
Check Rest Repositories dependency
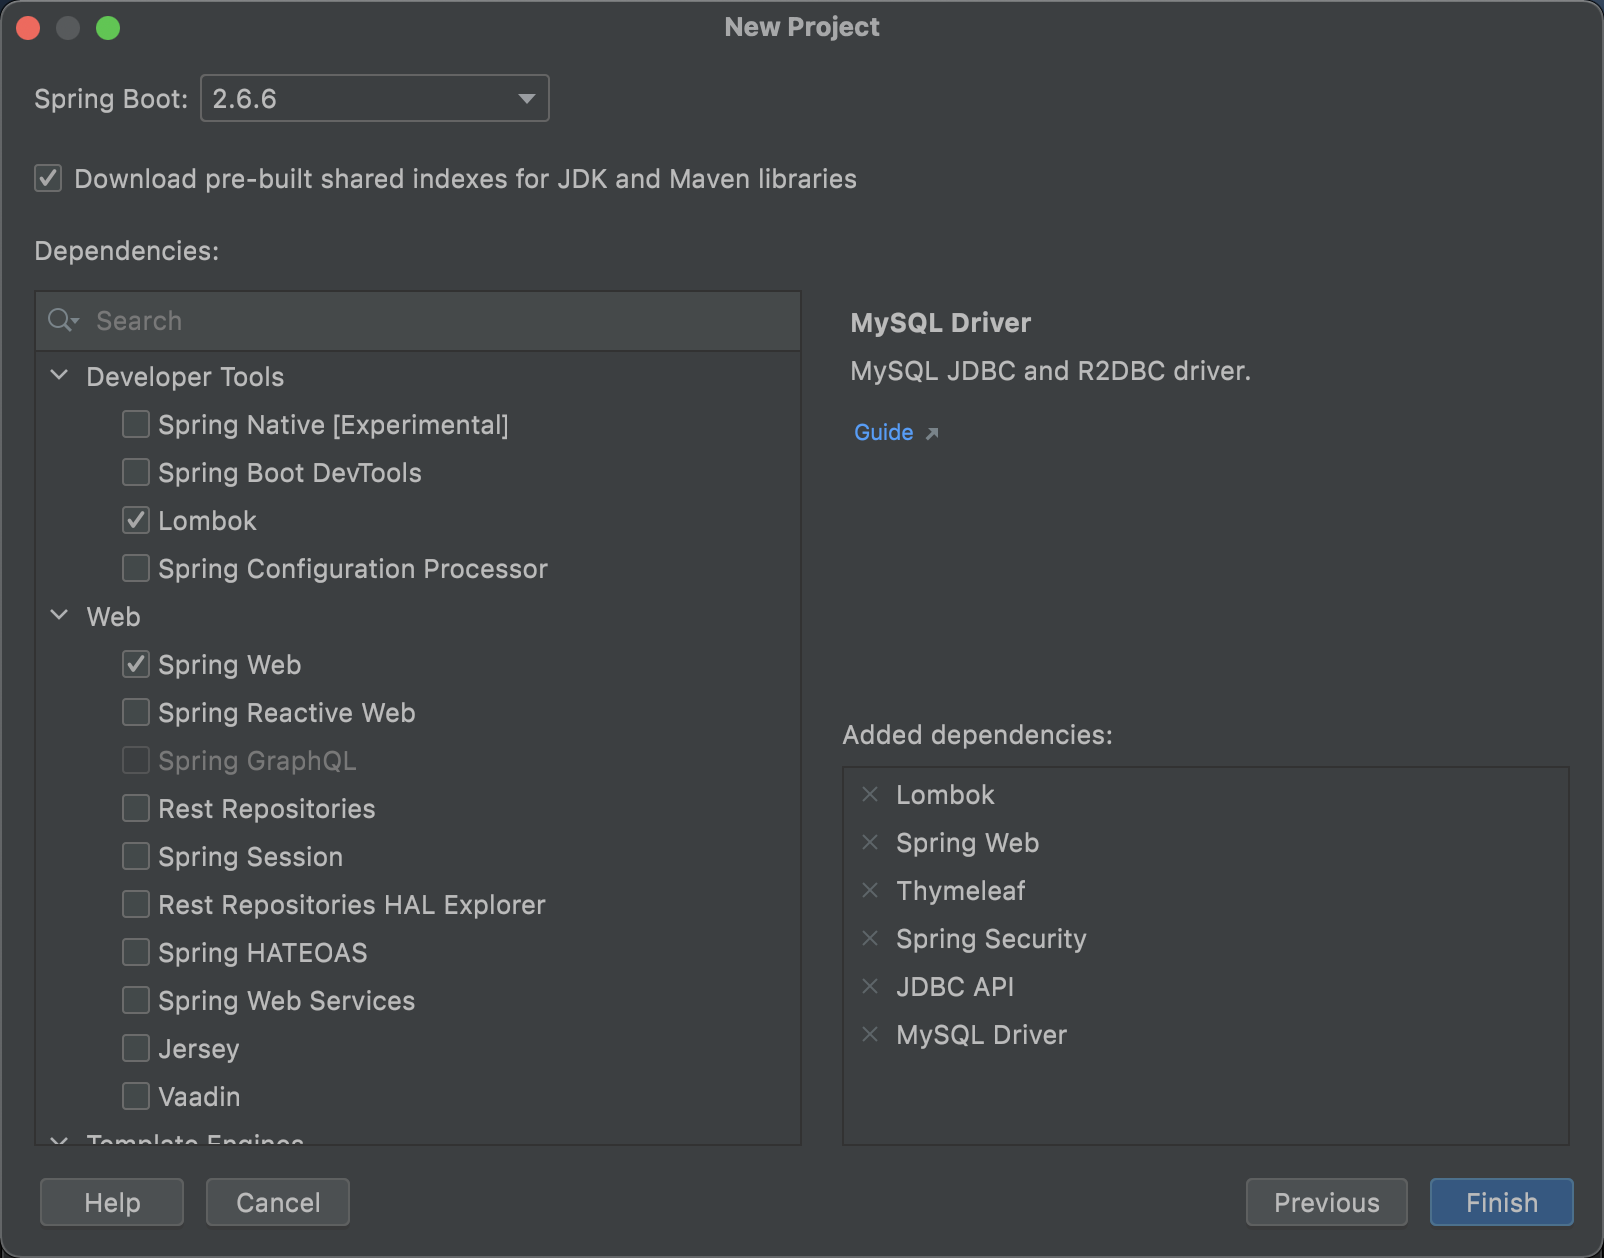tap(136, 808)
